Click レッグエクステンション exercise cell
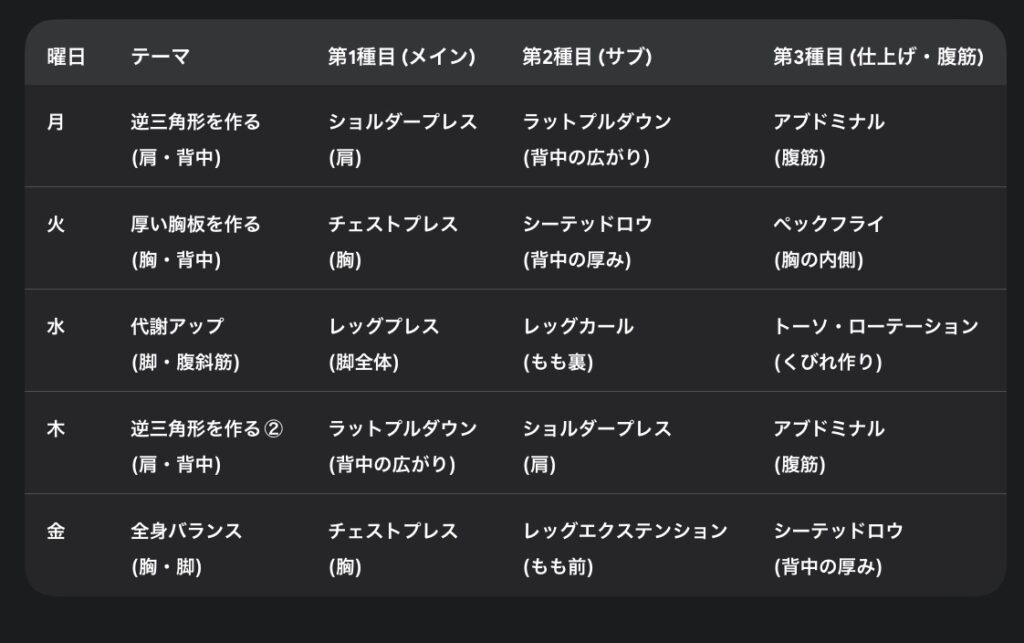The height and width of the screenshot is (643, 1024). 625,531
